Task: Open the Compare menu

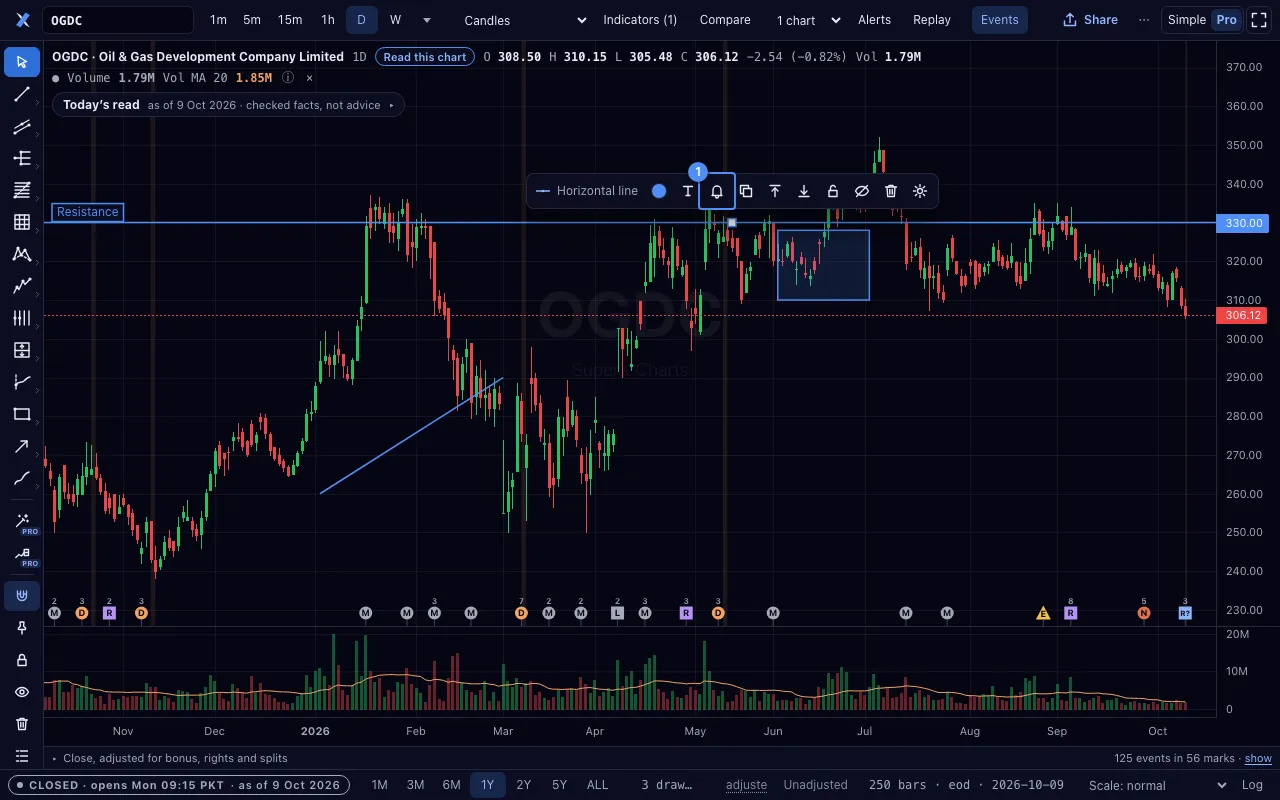Action: (x=725, y=20)
